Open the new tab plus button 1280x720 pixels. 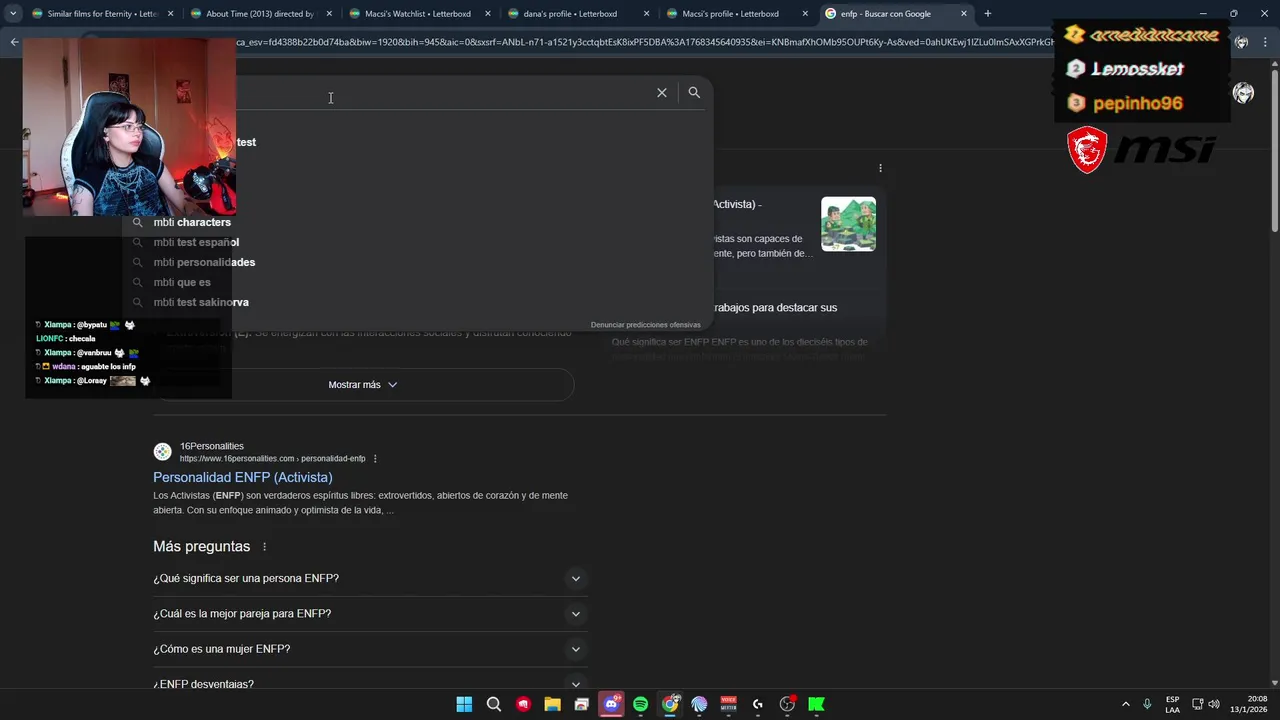pos(987,14)
